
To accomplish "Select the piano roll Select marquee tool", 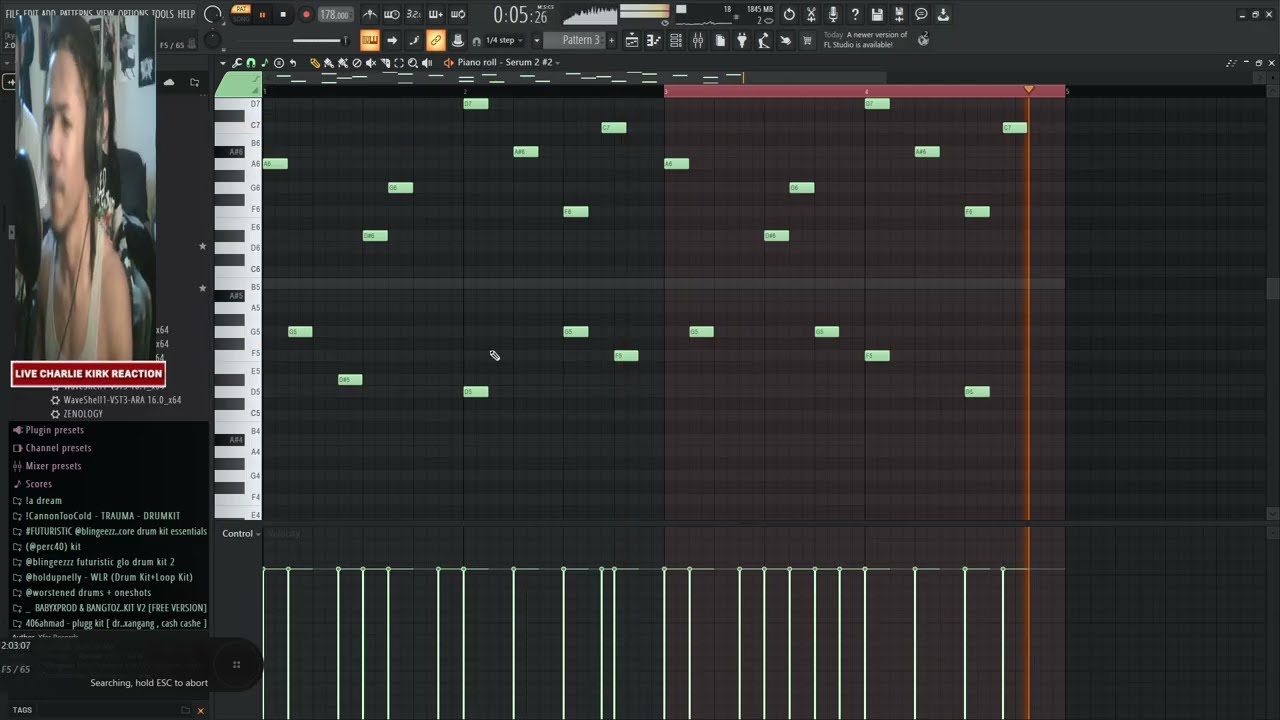I will [399, 63].
